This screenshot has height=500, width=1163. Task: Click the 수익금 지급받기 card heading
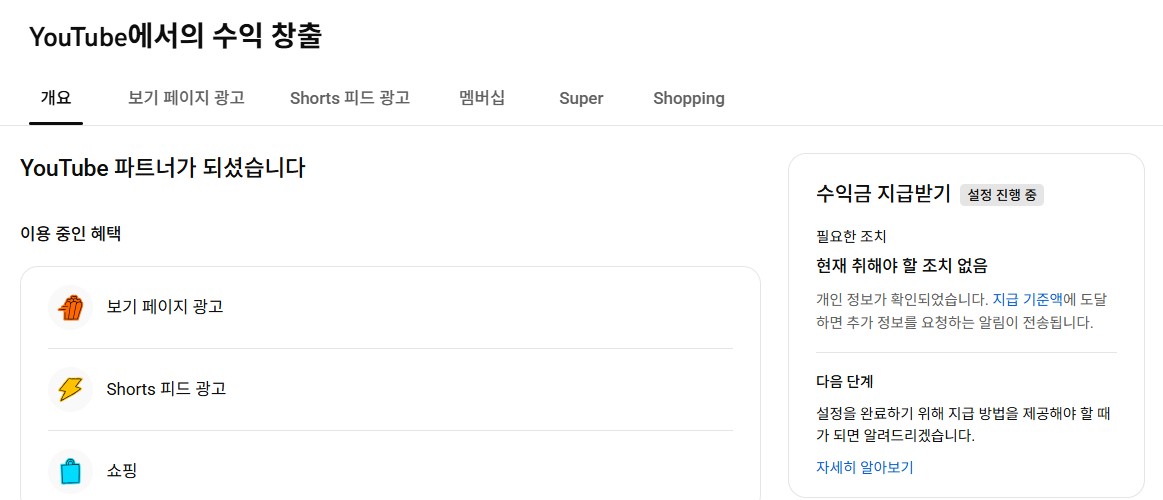click(x=883, y=194)
